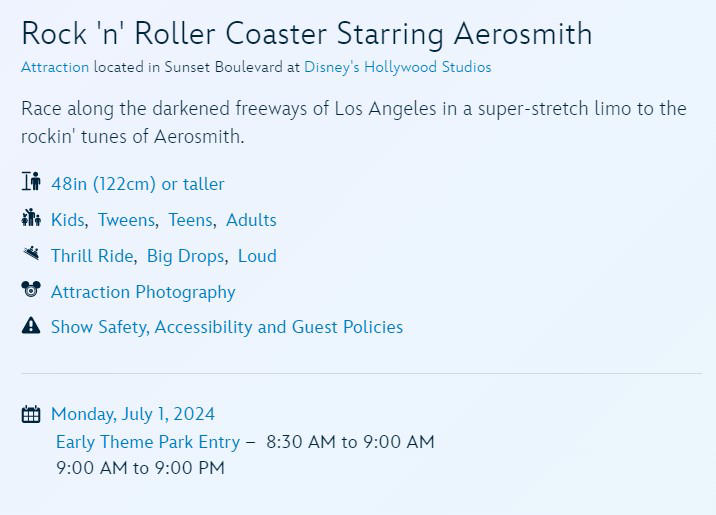Select the Teens link
The image size is (716, 515).
(x=191, y=220)
